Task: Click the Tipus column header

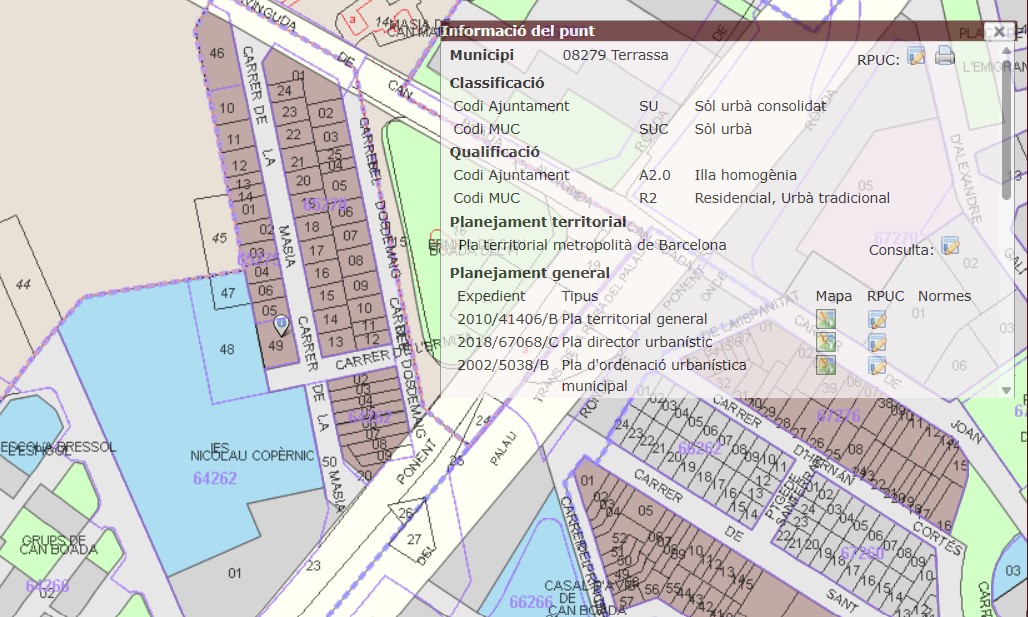Action: [x=580, y=296]
